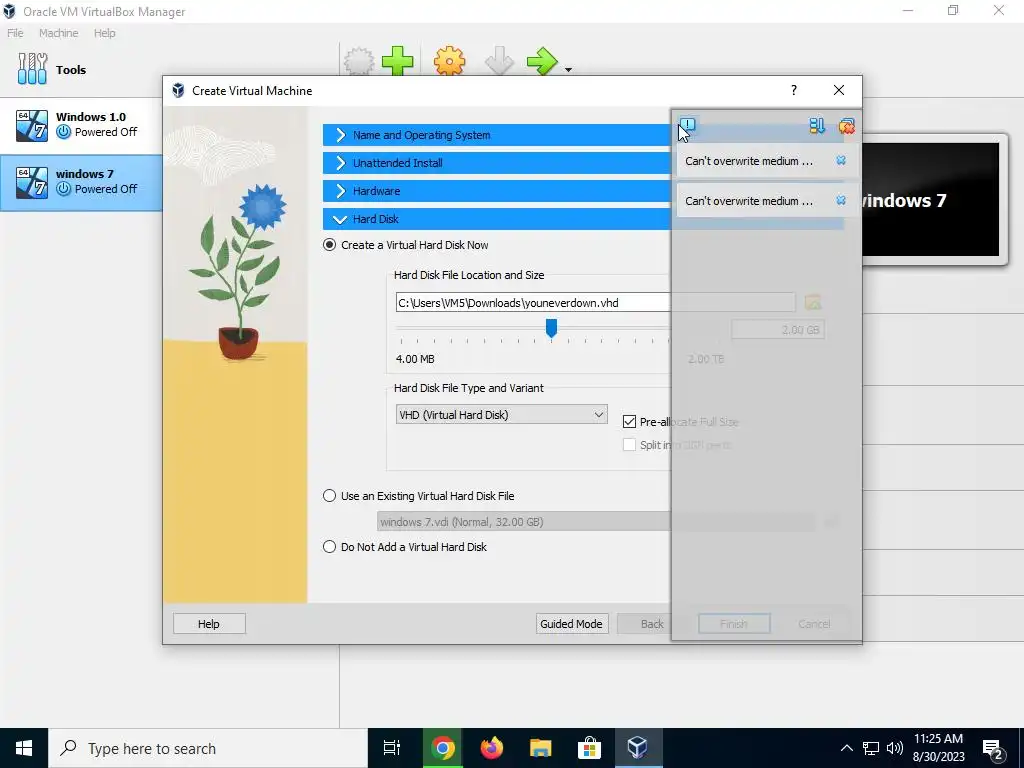Select Do Not Add a Virtual Hard Disk

[x=330, y=547]
